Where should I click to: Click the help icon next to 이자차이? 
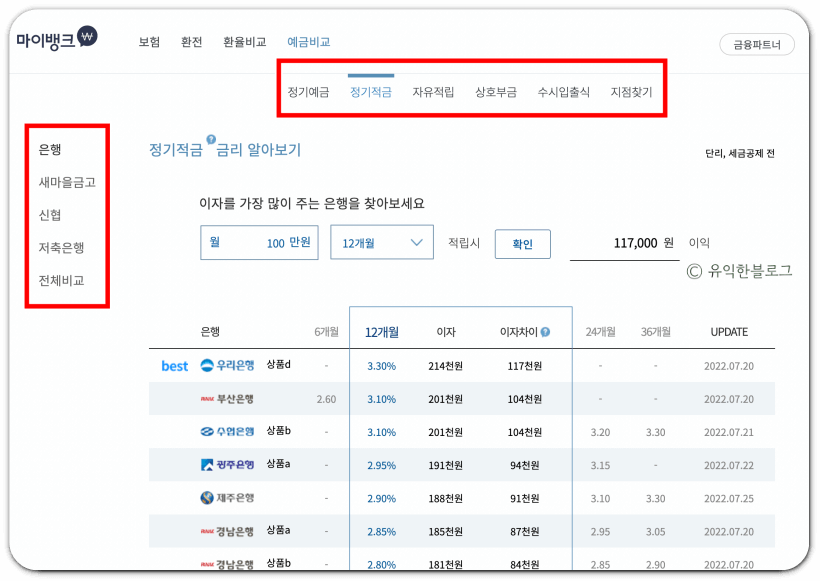click(x=545, y=332)
